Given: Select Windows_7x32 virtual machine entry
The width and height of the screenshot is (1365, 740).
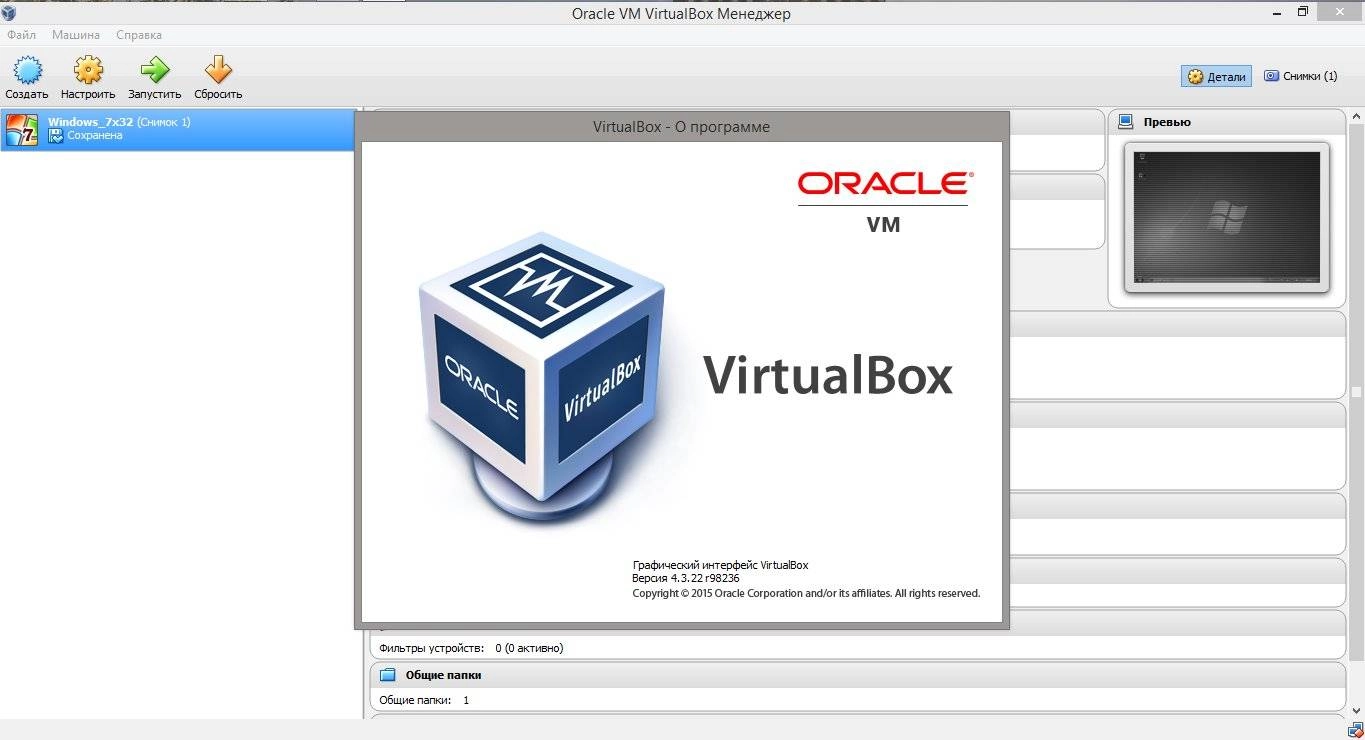Looking at the screenshot, I should (178, 130).
